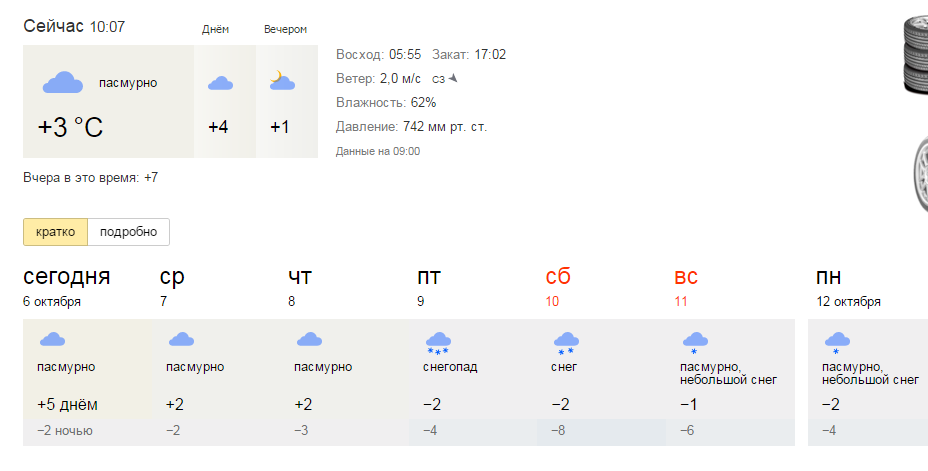Select the сегодня day heading
This screenshot has height=471, width=928.
pos(67,277)
